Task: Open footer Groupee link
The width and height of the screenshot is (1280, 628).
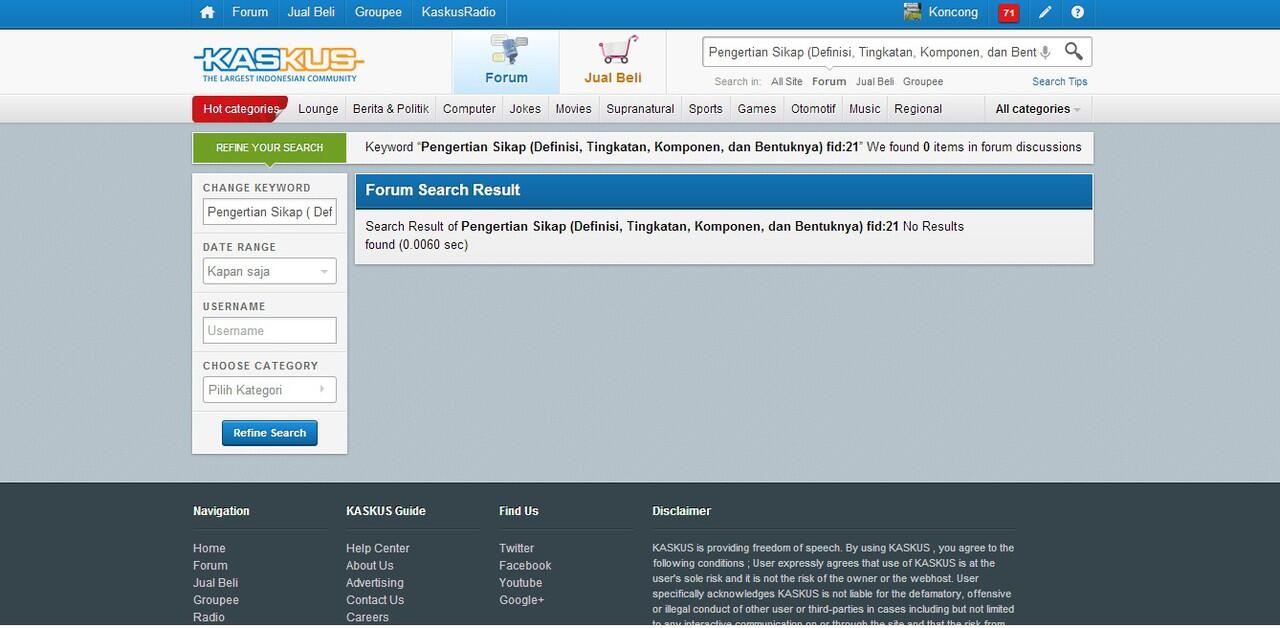Action: pos(216,600)
